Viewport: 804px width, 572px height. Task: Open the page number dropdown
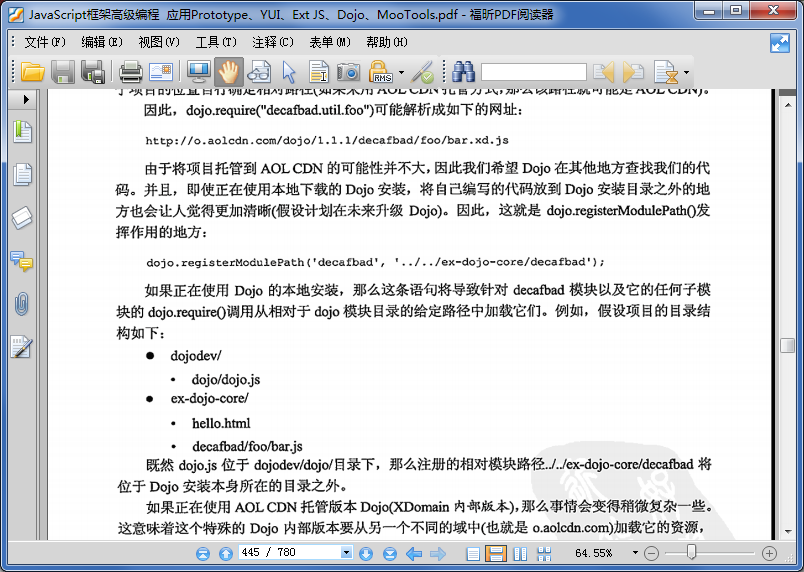point(347,553)
